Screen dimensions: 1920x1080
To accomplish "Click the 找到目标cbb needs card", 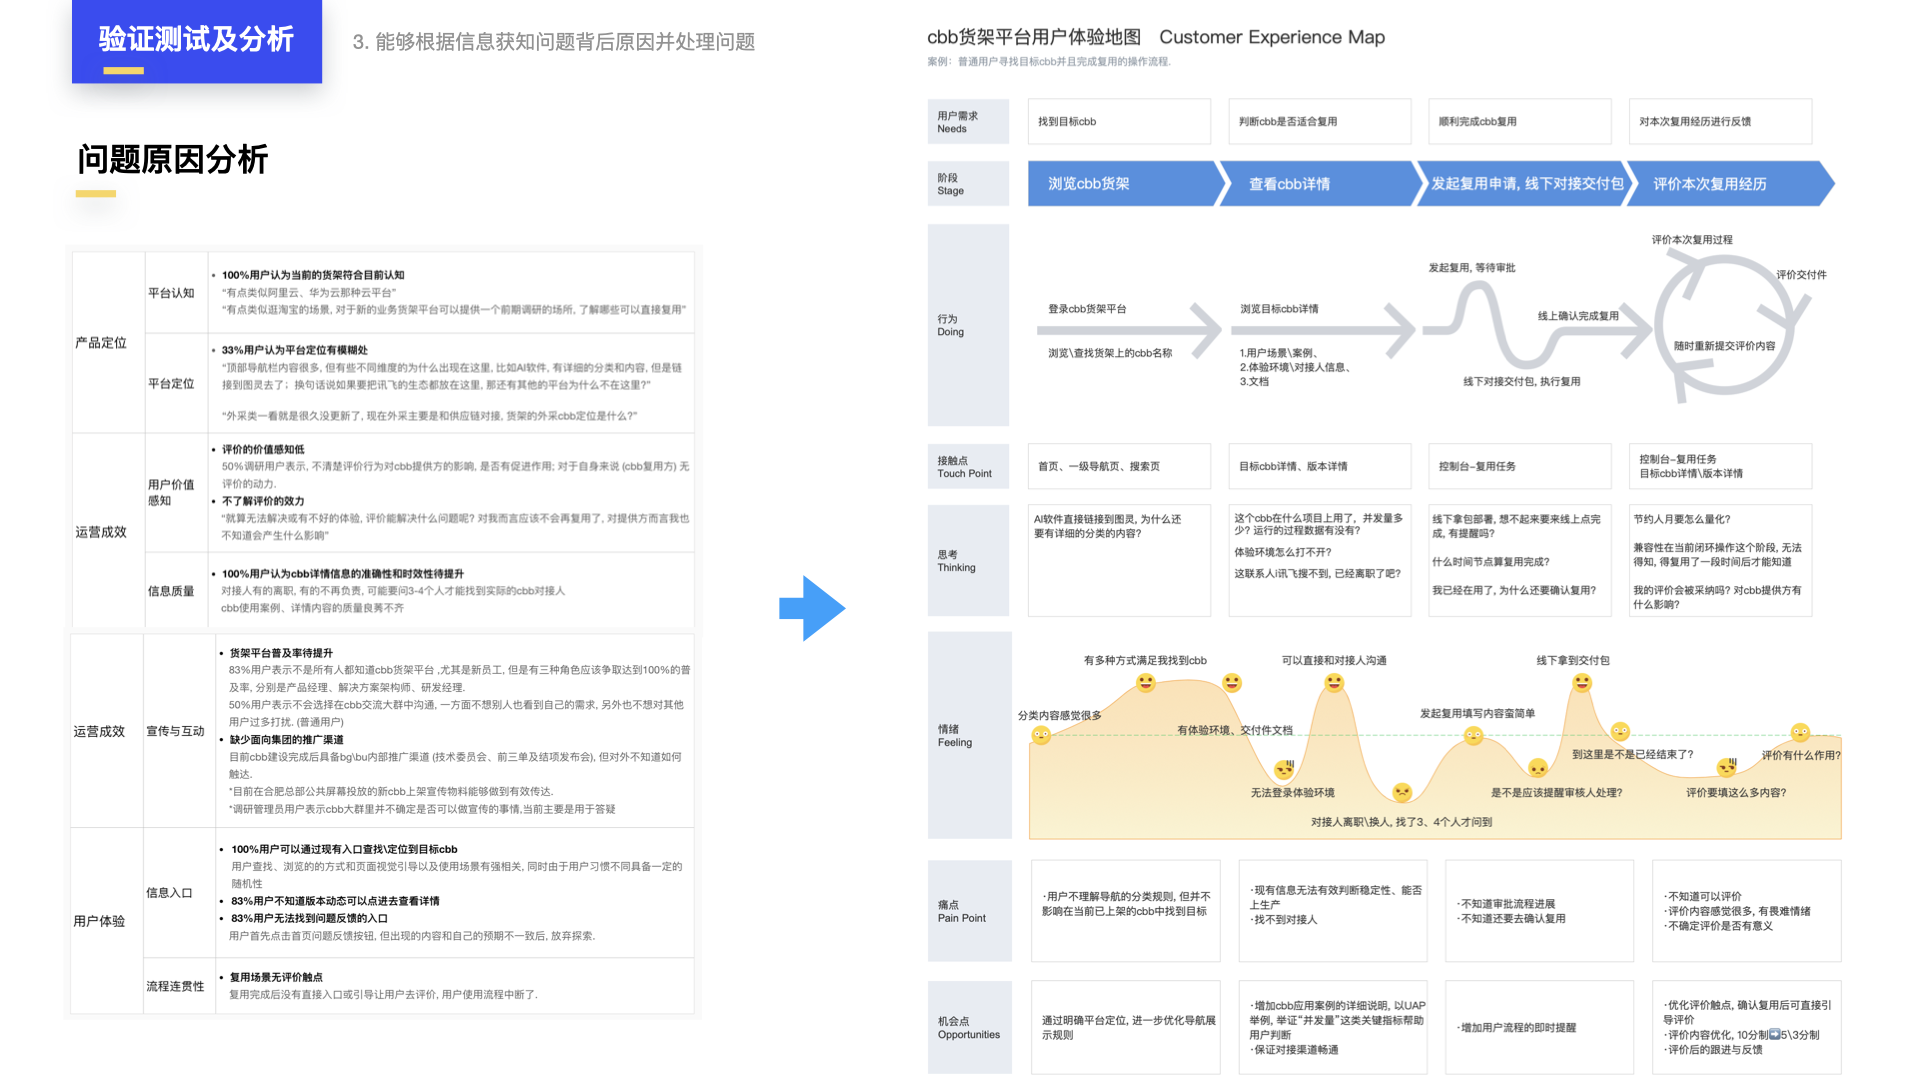I will point(1119,122).
